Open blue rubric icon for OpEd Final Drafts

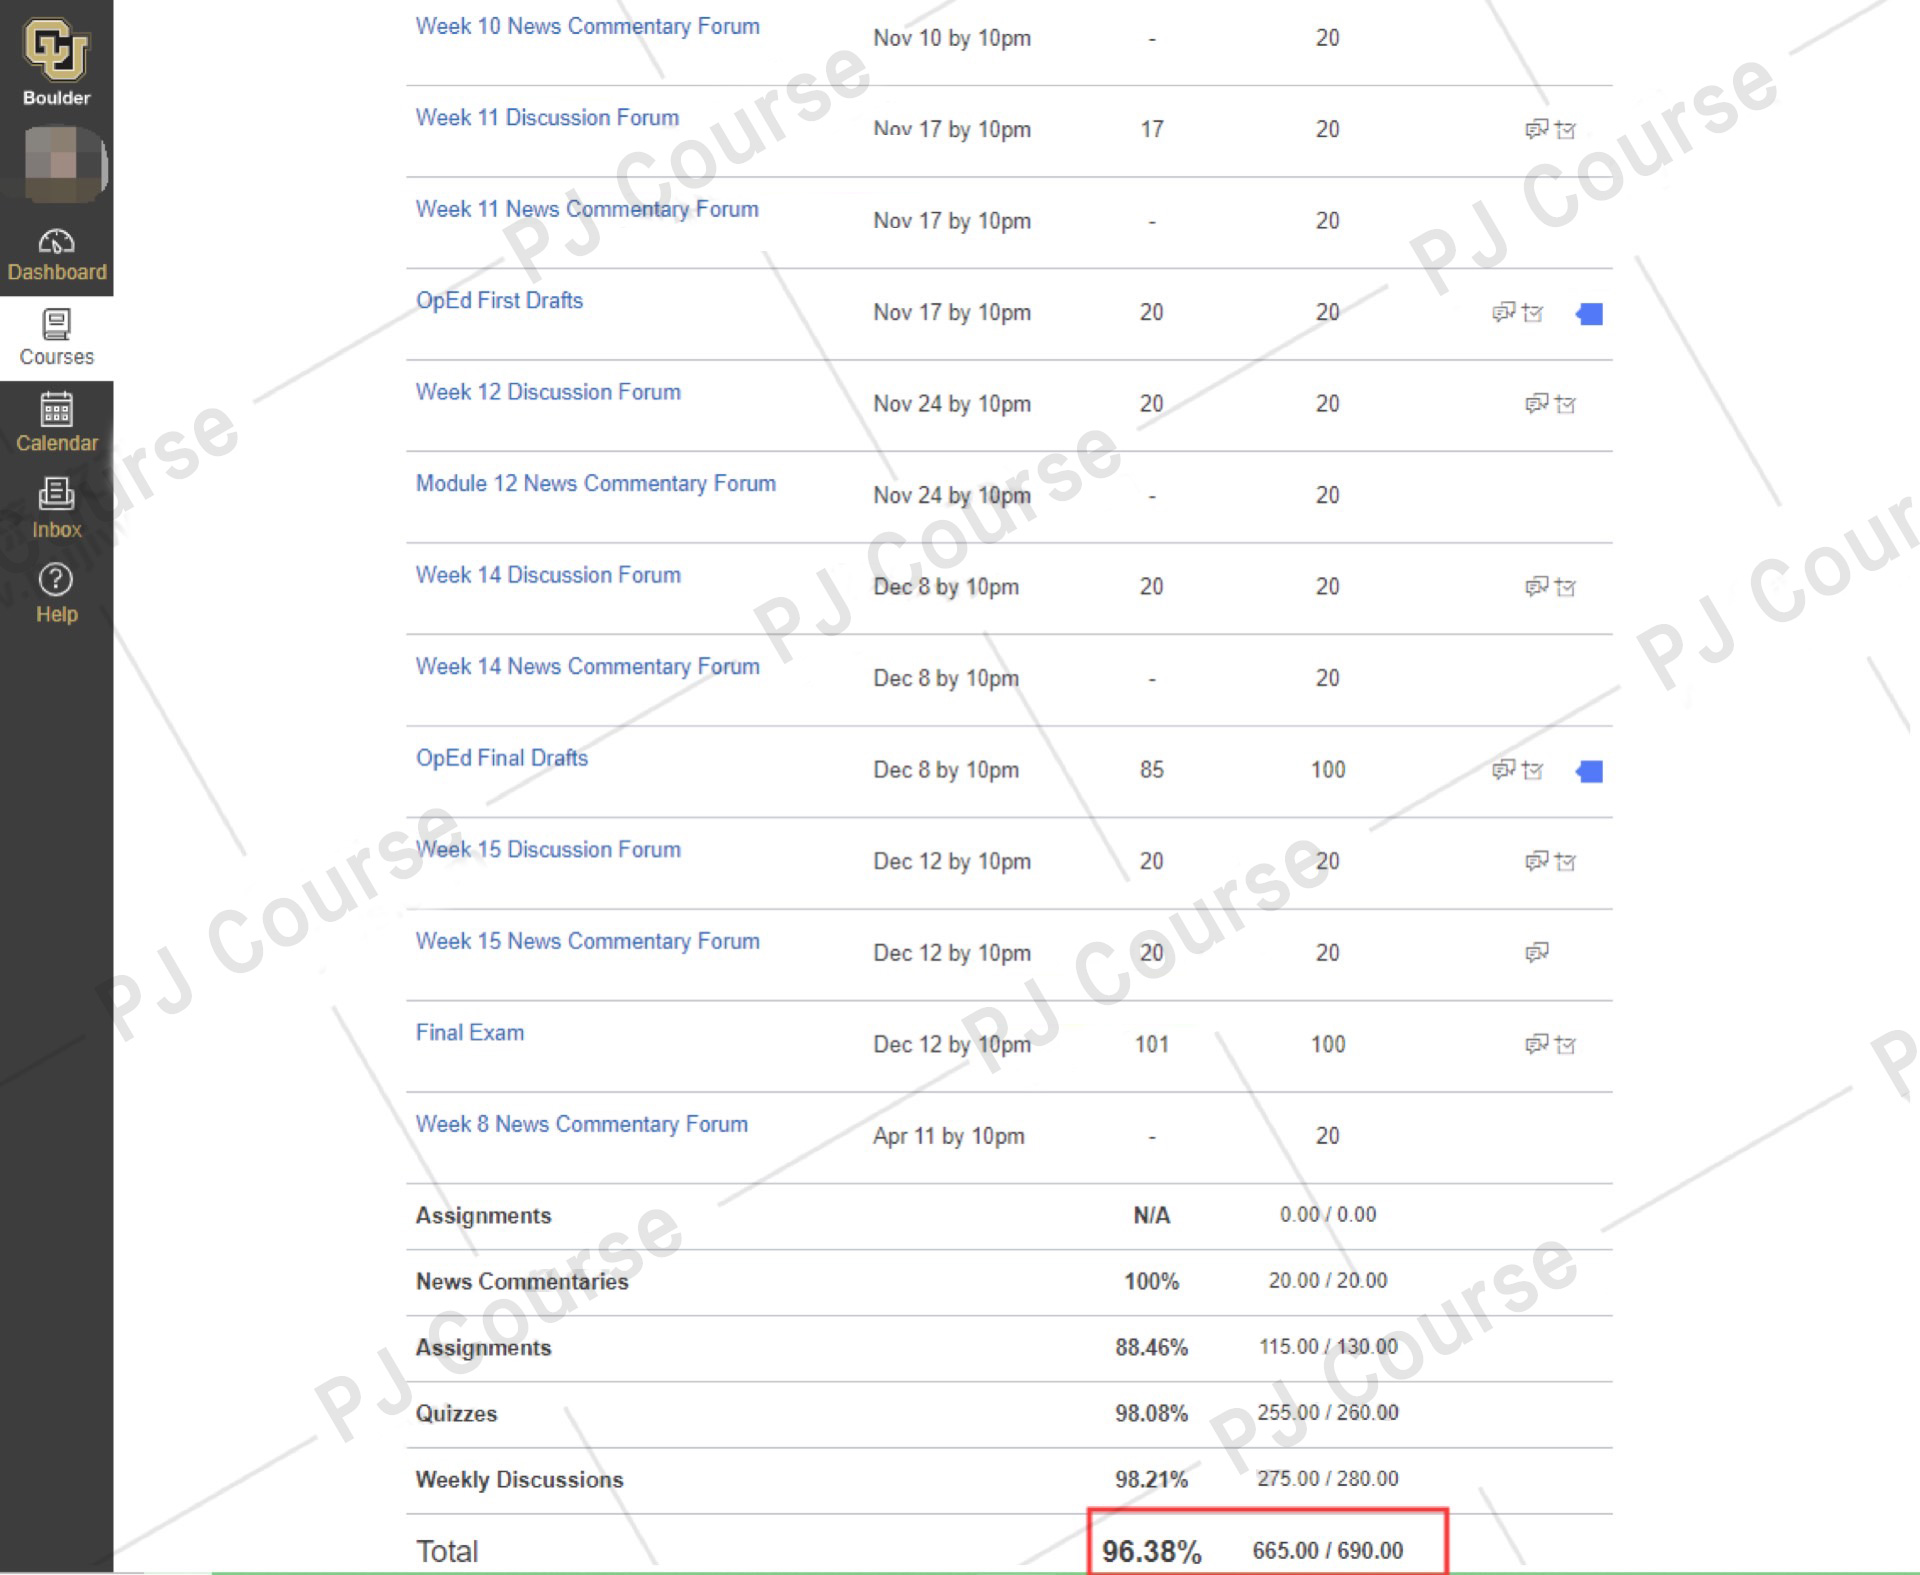click(x=1589, y=771)
